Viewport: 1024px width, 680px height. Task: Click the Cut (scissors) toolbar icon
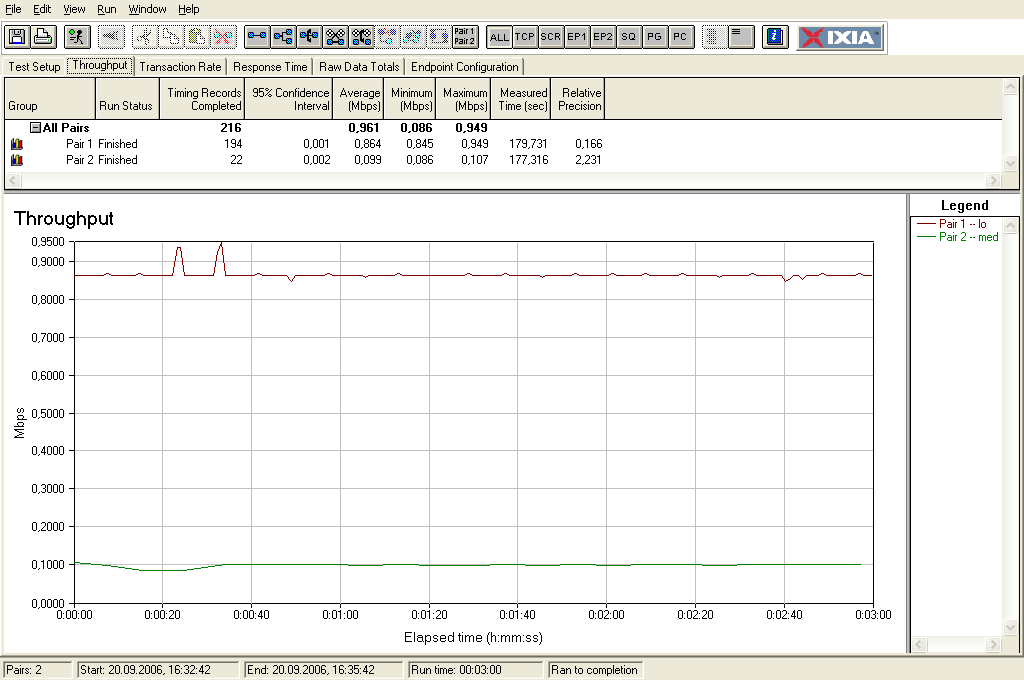pos(145,37)
